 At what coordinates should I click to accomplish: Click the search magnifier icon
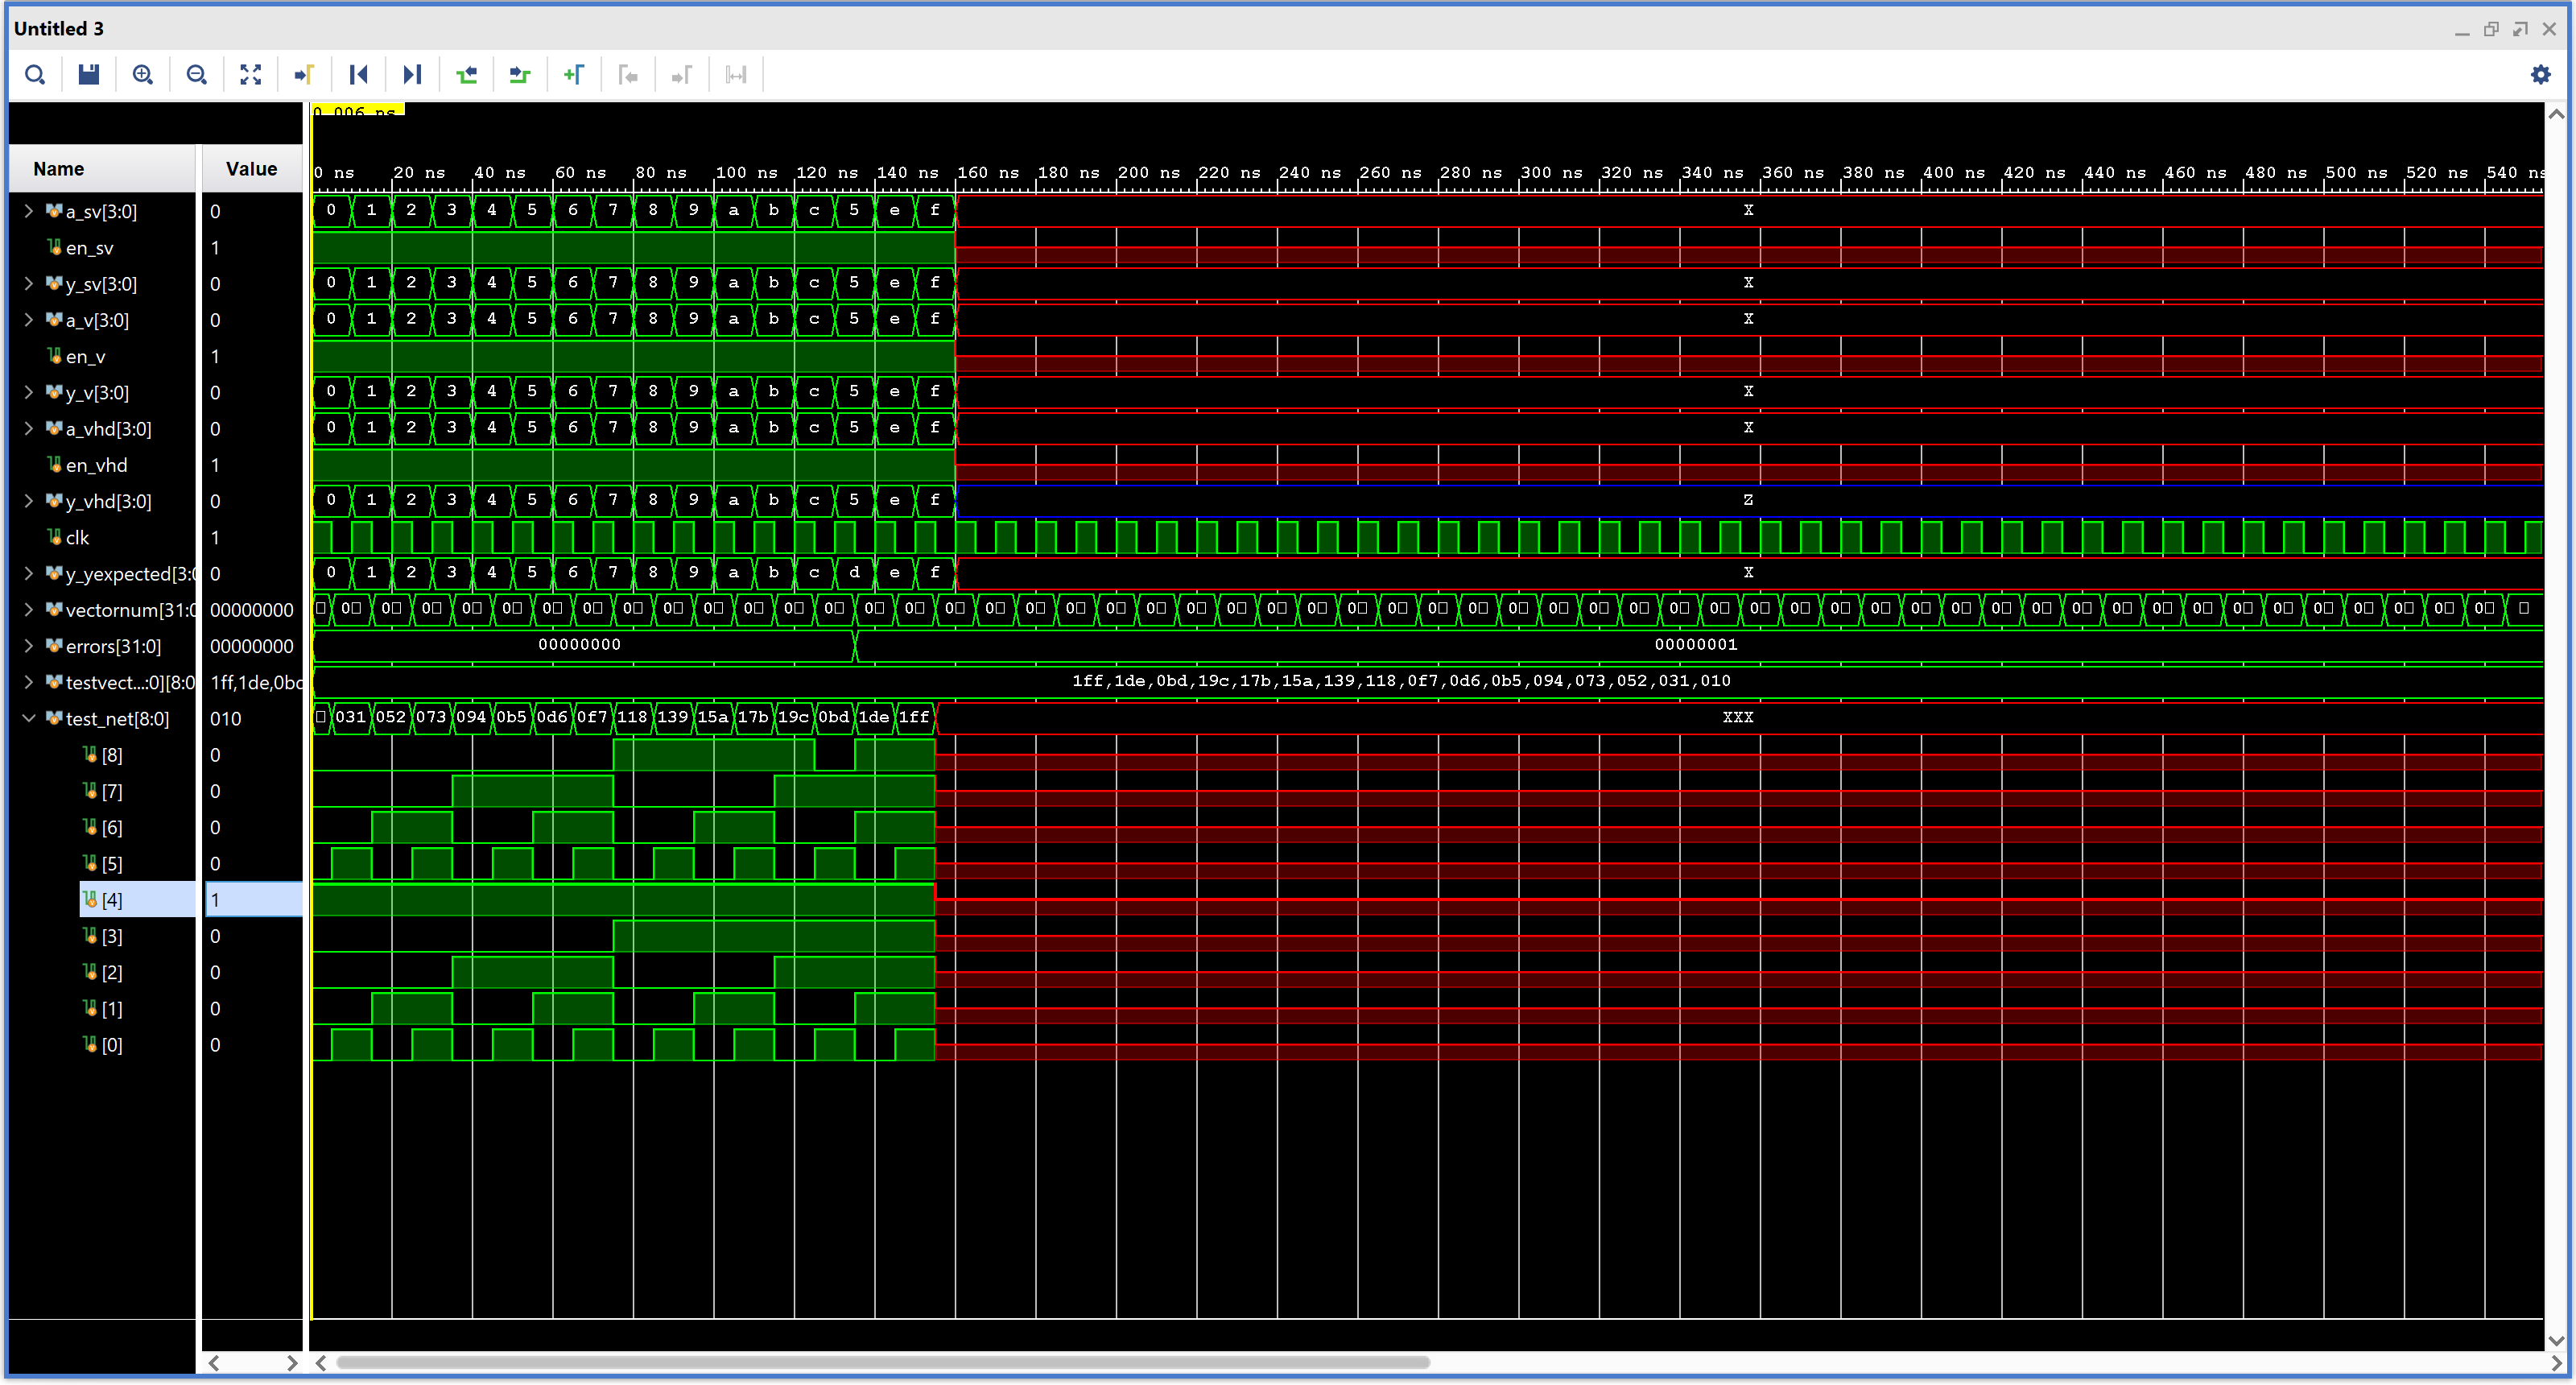pos(35,75)
